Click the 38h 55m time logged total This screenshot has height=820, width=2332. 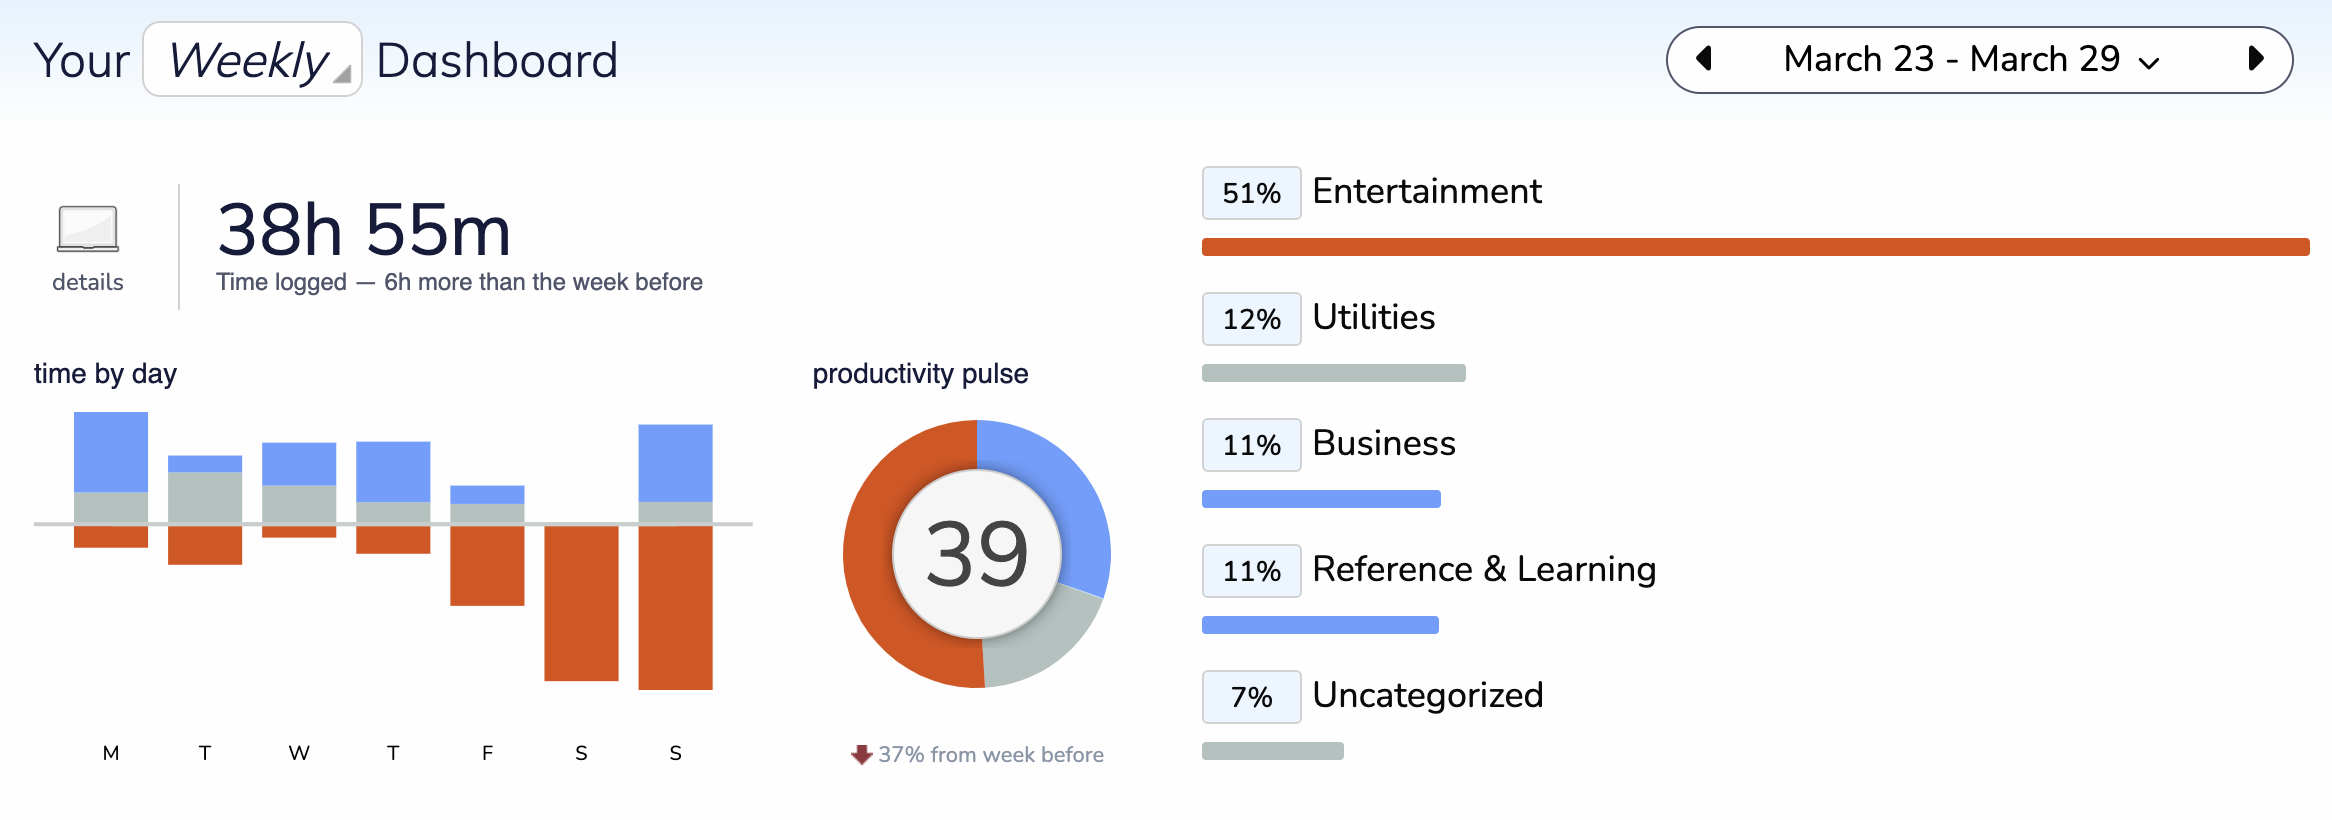tap(364, 230)
